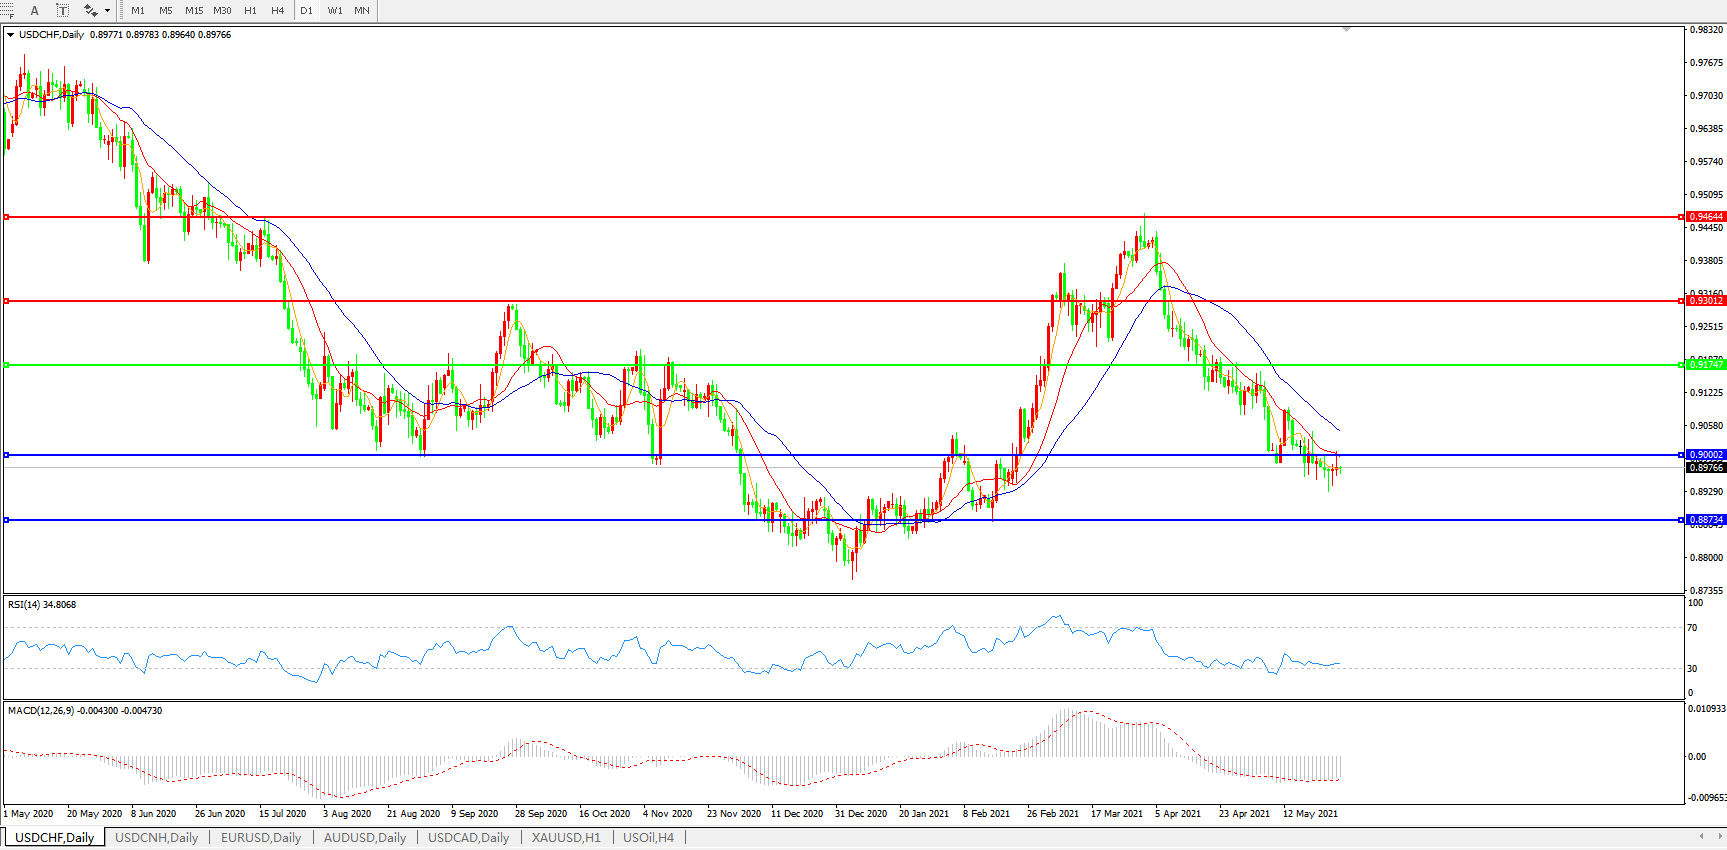Click the Arrows objects tool icon
Screen dimensions: 1727x850
(x=90, y=10)
